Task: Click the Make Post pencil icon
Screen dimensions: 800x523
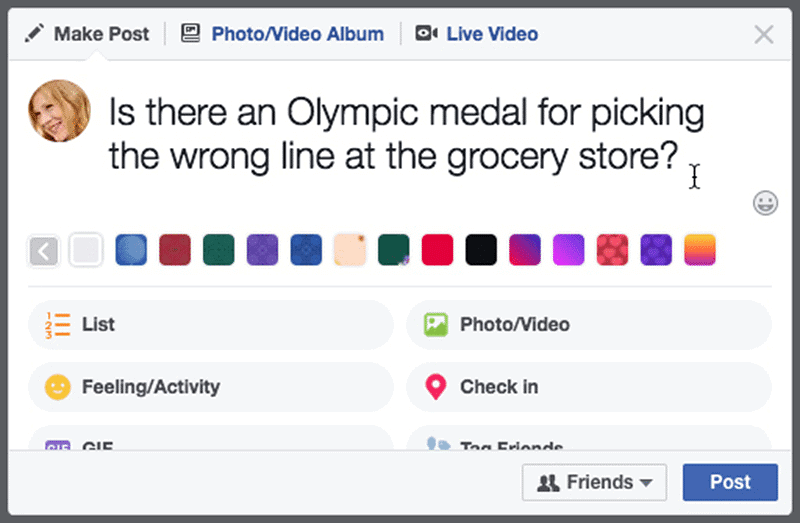Action: (35, 34)
